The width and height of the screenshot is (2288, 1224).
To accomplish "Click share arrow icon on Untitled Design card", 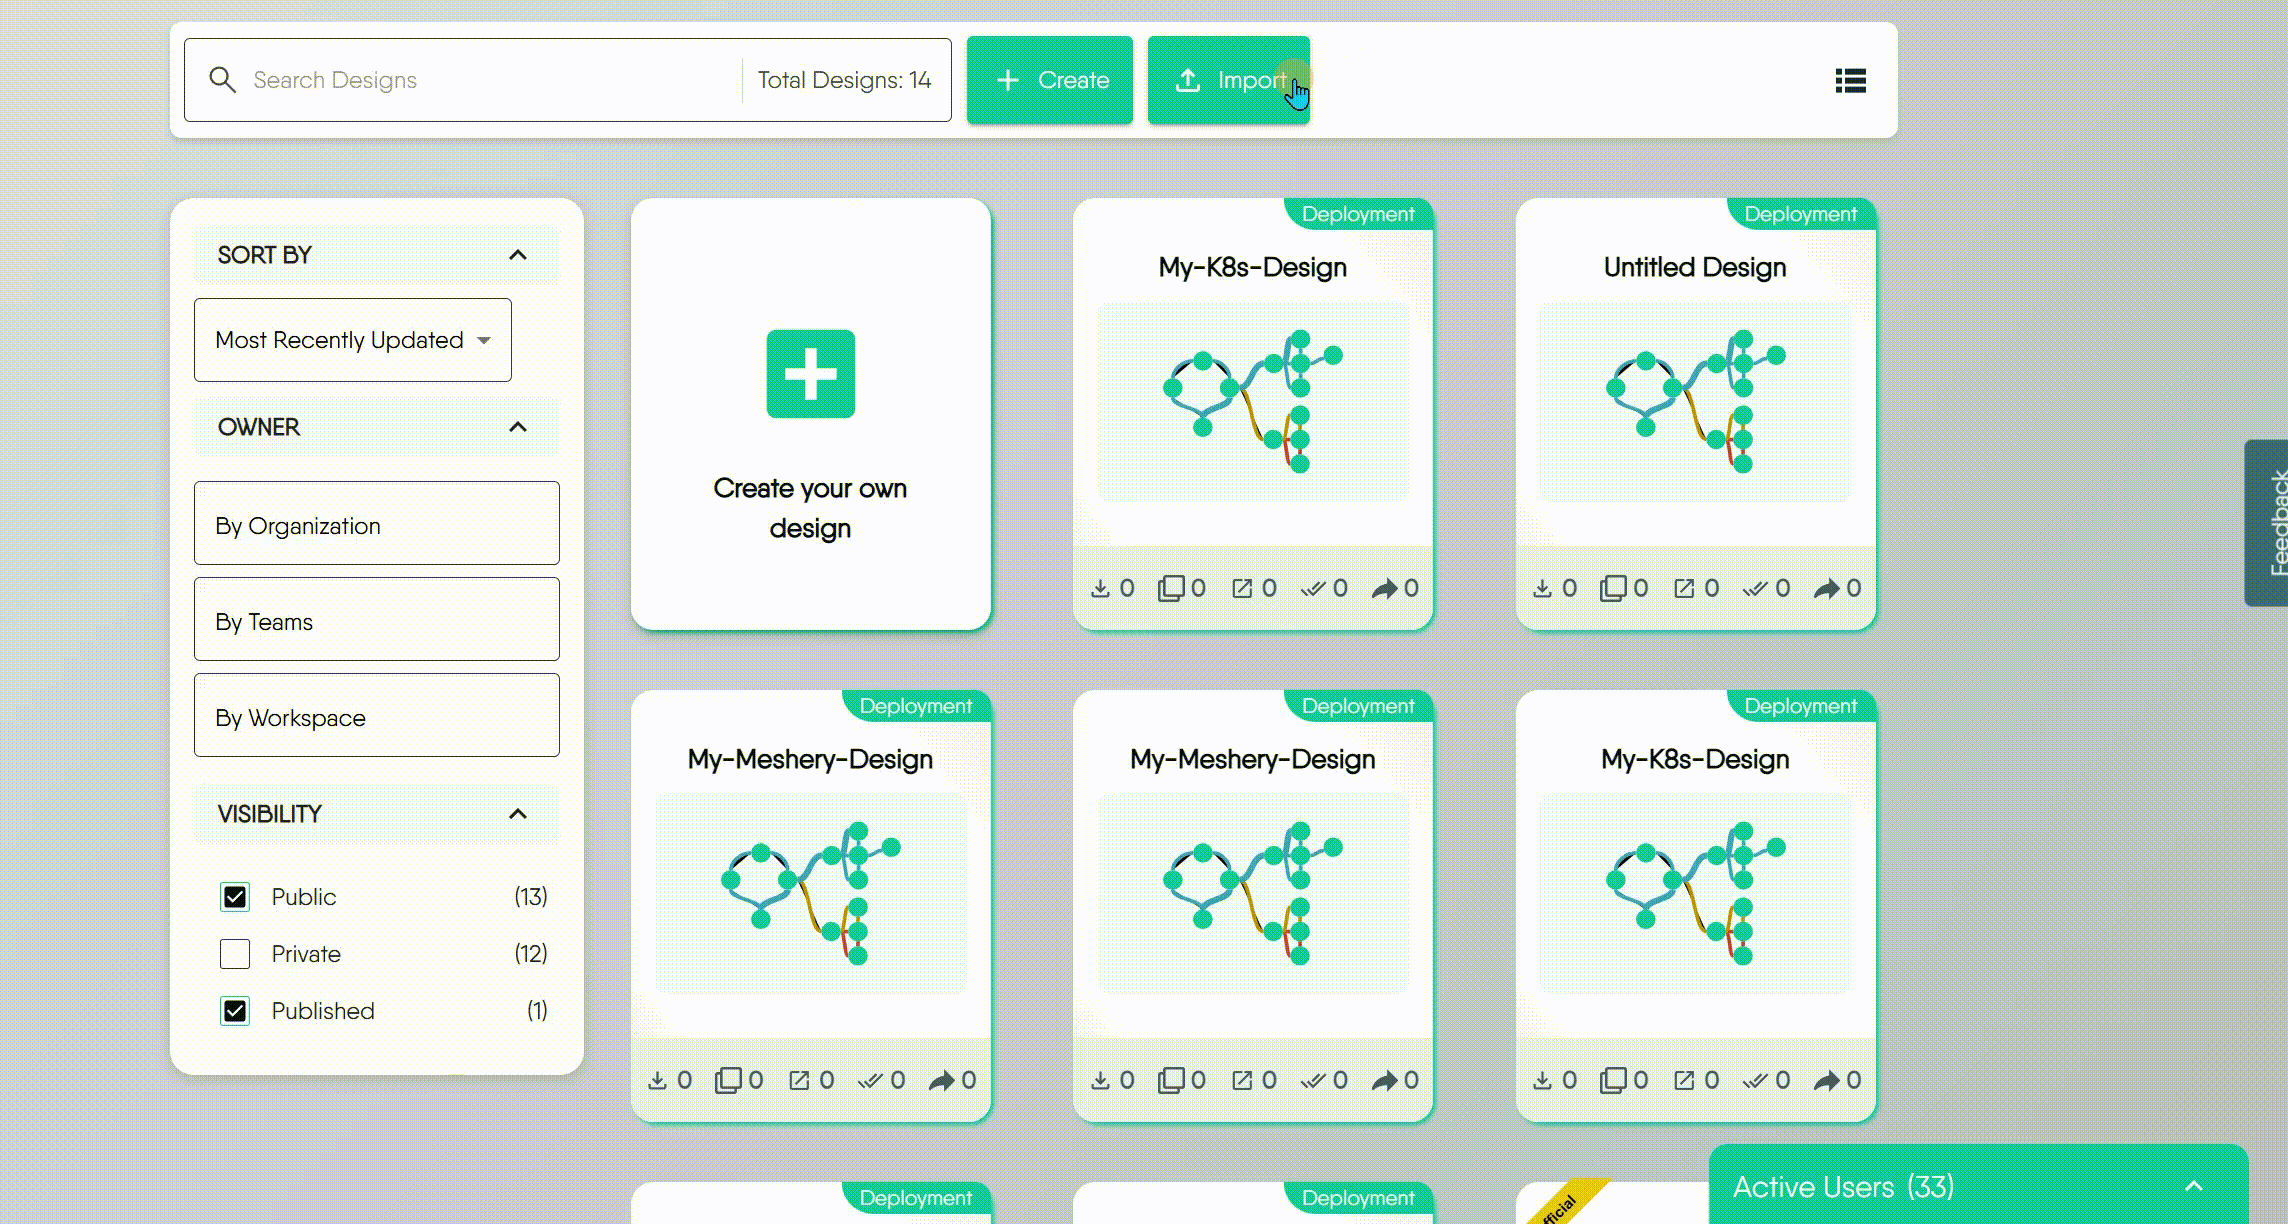I will (1826, 588).
